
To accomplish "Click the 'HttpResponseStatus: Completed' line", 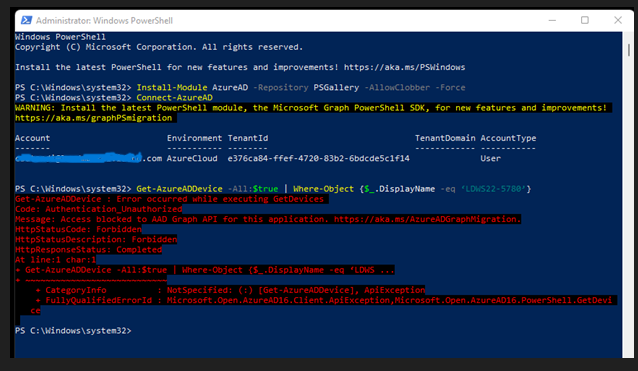I will pos(88,250).
